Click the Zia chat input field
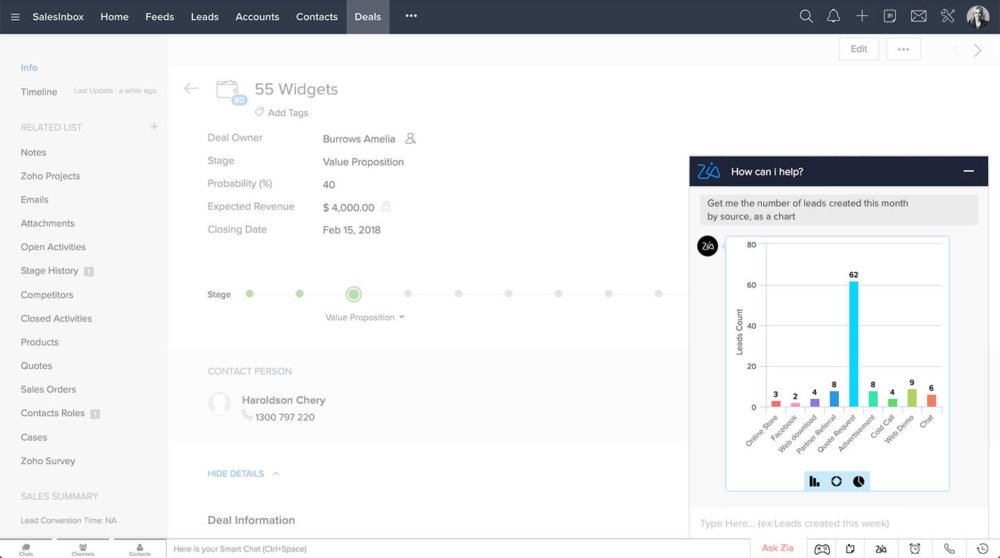This screenshot has height=558, width=1000. pos(830,523)
